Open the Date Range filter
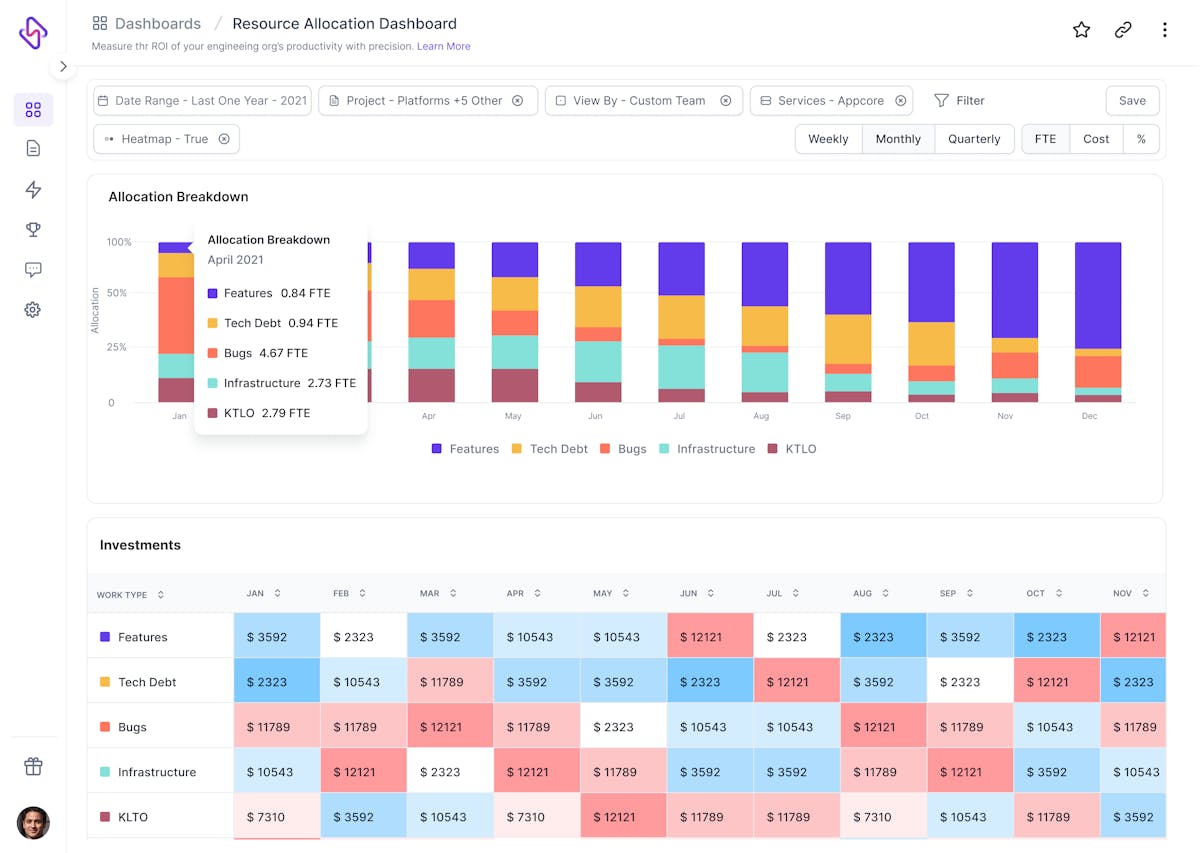This screenshot has height=853, width=1200. [x=201, y=100]
